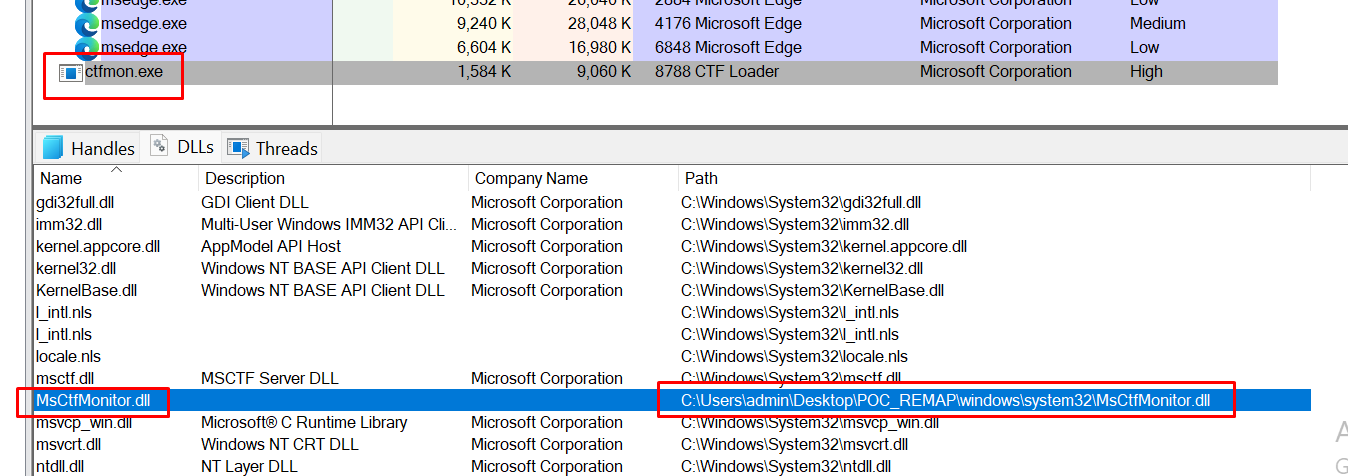Click the ctfmon.exe process icon
This screenshot has height=476, width=1348.
point(70,72)
